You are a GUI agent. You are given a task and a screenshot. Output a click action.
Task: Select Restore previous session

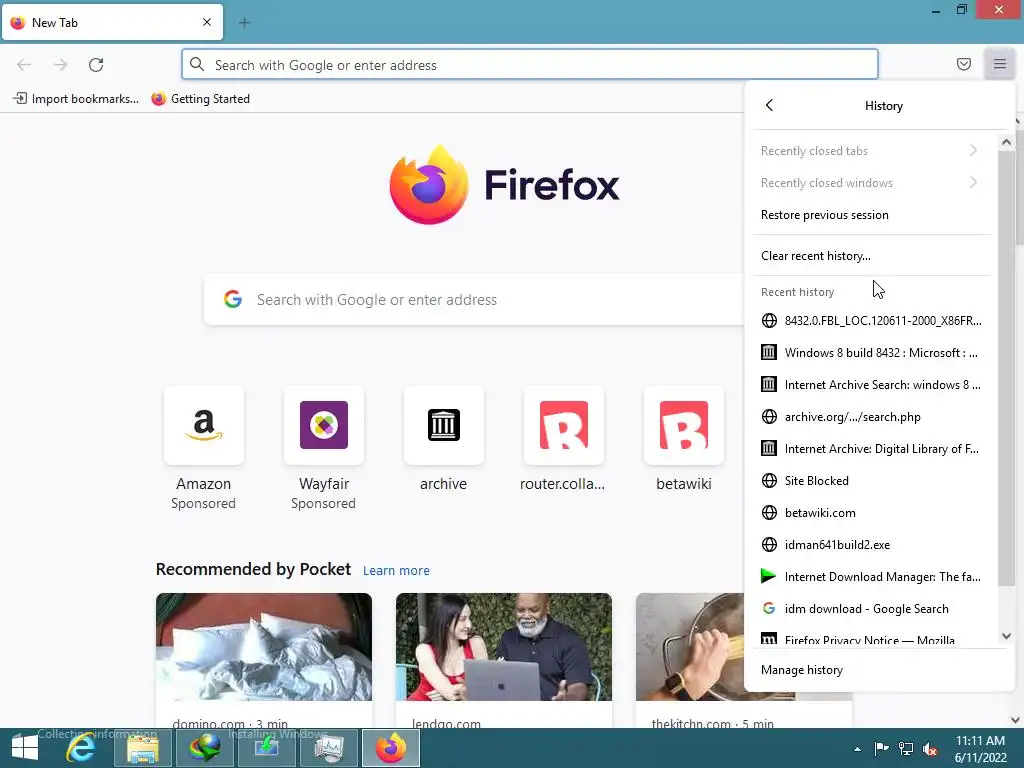pyautogui.click(x=872, y=215)
